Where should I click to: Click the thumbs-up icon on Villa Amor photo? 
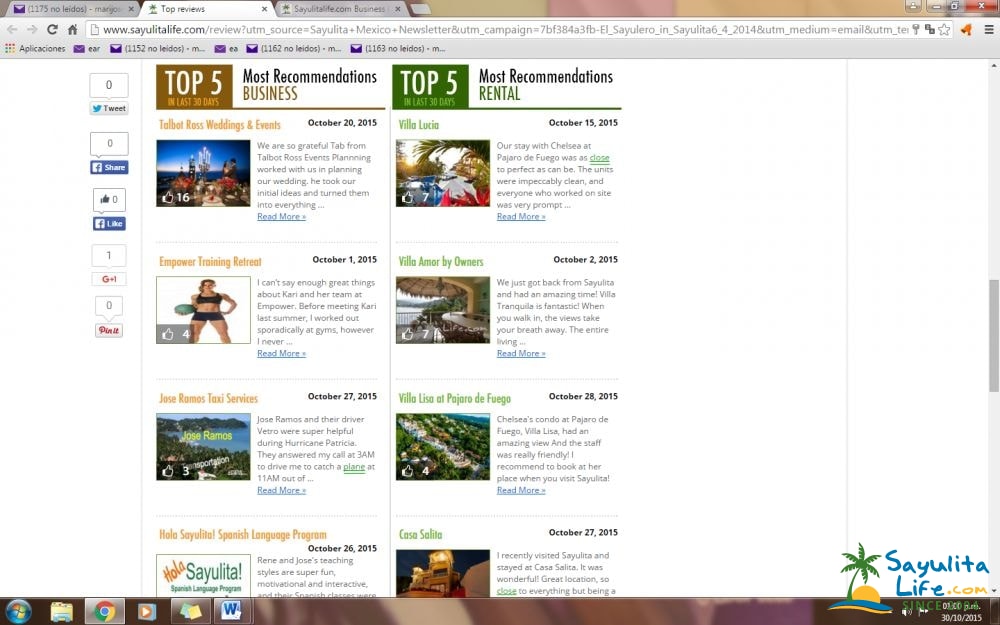click(x=408, y=334)
